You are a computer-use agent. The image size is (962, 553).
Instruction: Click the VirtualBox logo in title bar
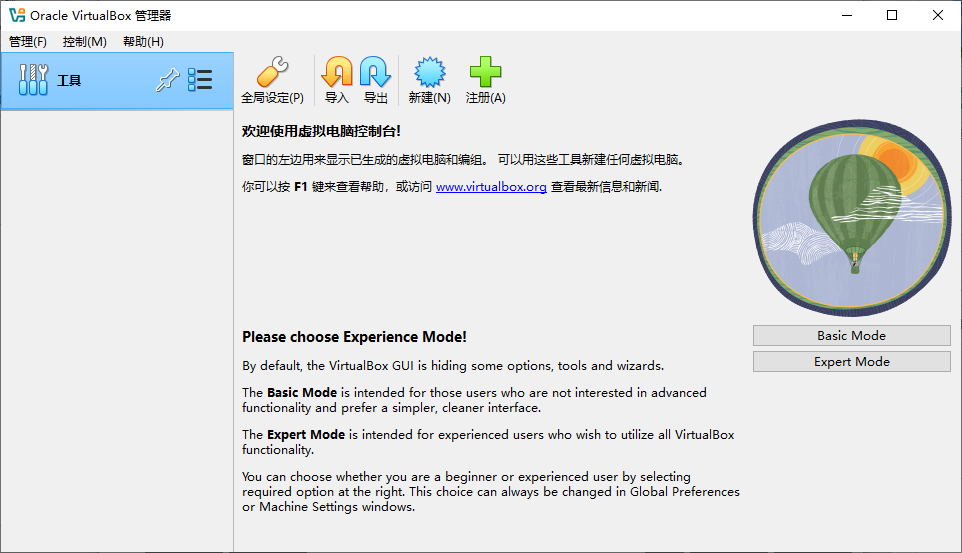tap(16, 15)
